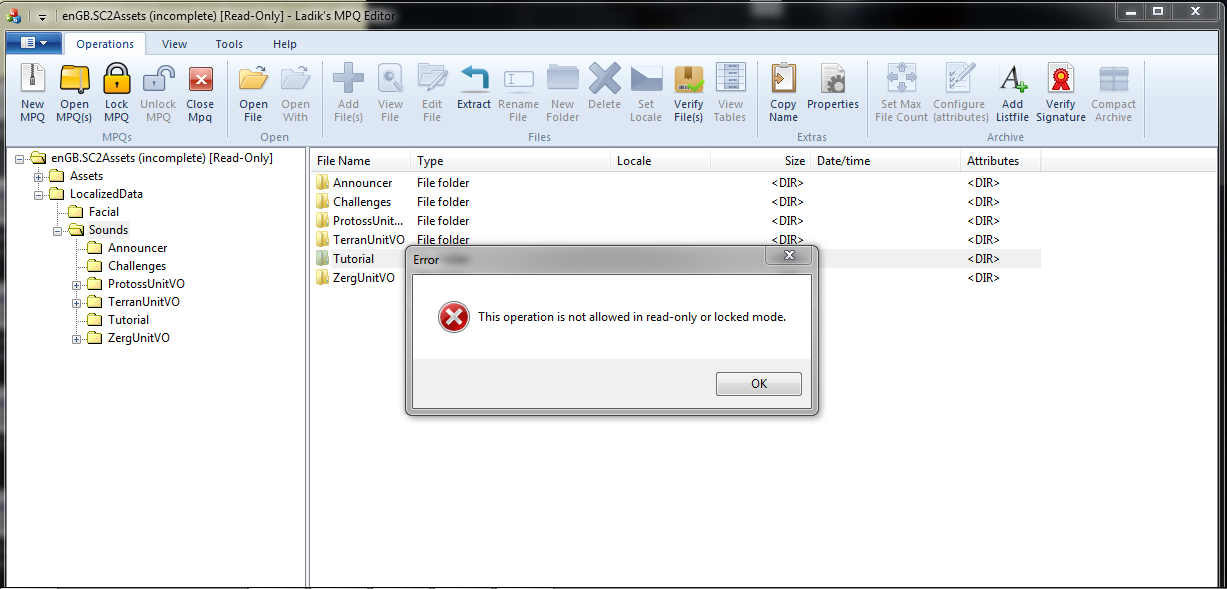Viewport: 1227px width, 589px height.
Task: Expand the ProtossUnitVO tree node
Action: click(76, 284)
